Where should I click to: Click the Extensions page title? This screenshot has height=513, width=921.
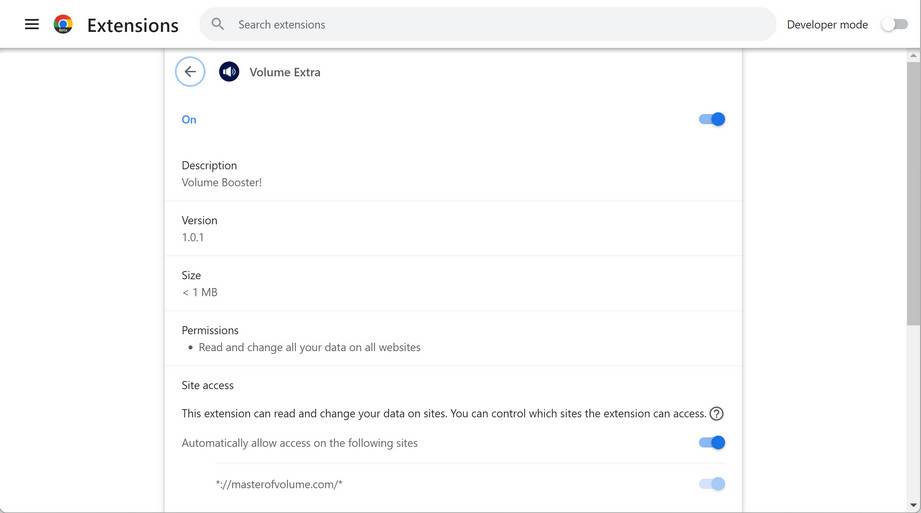click(x=133, y=25)
